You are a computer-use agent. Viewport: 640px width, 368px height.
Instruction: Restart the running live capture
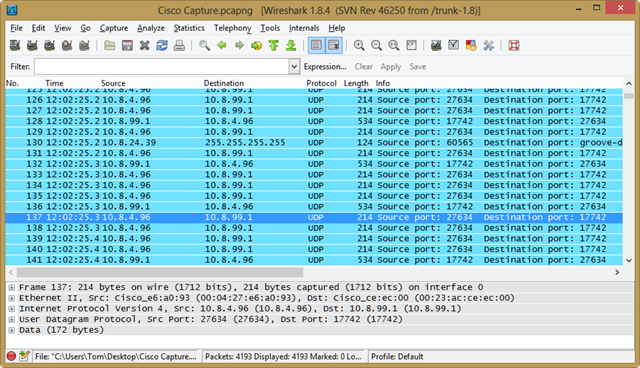click(84, 45)
